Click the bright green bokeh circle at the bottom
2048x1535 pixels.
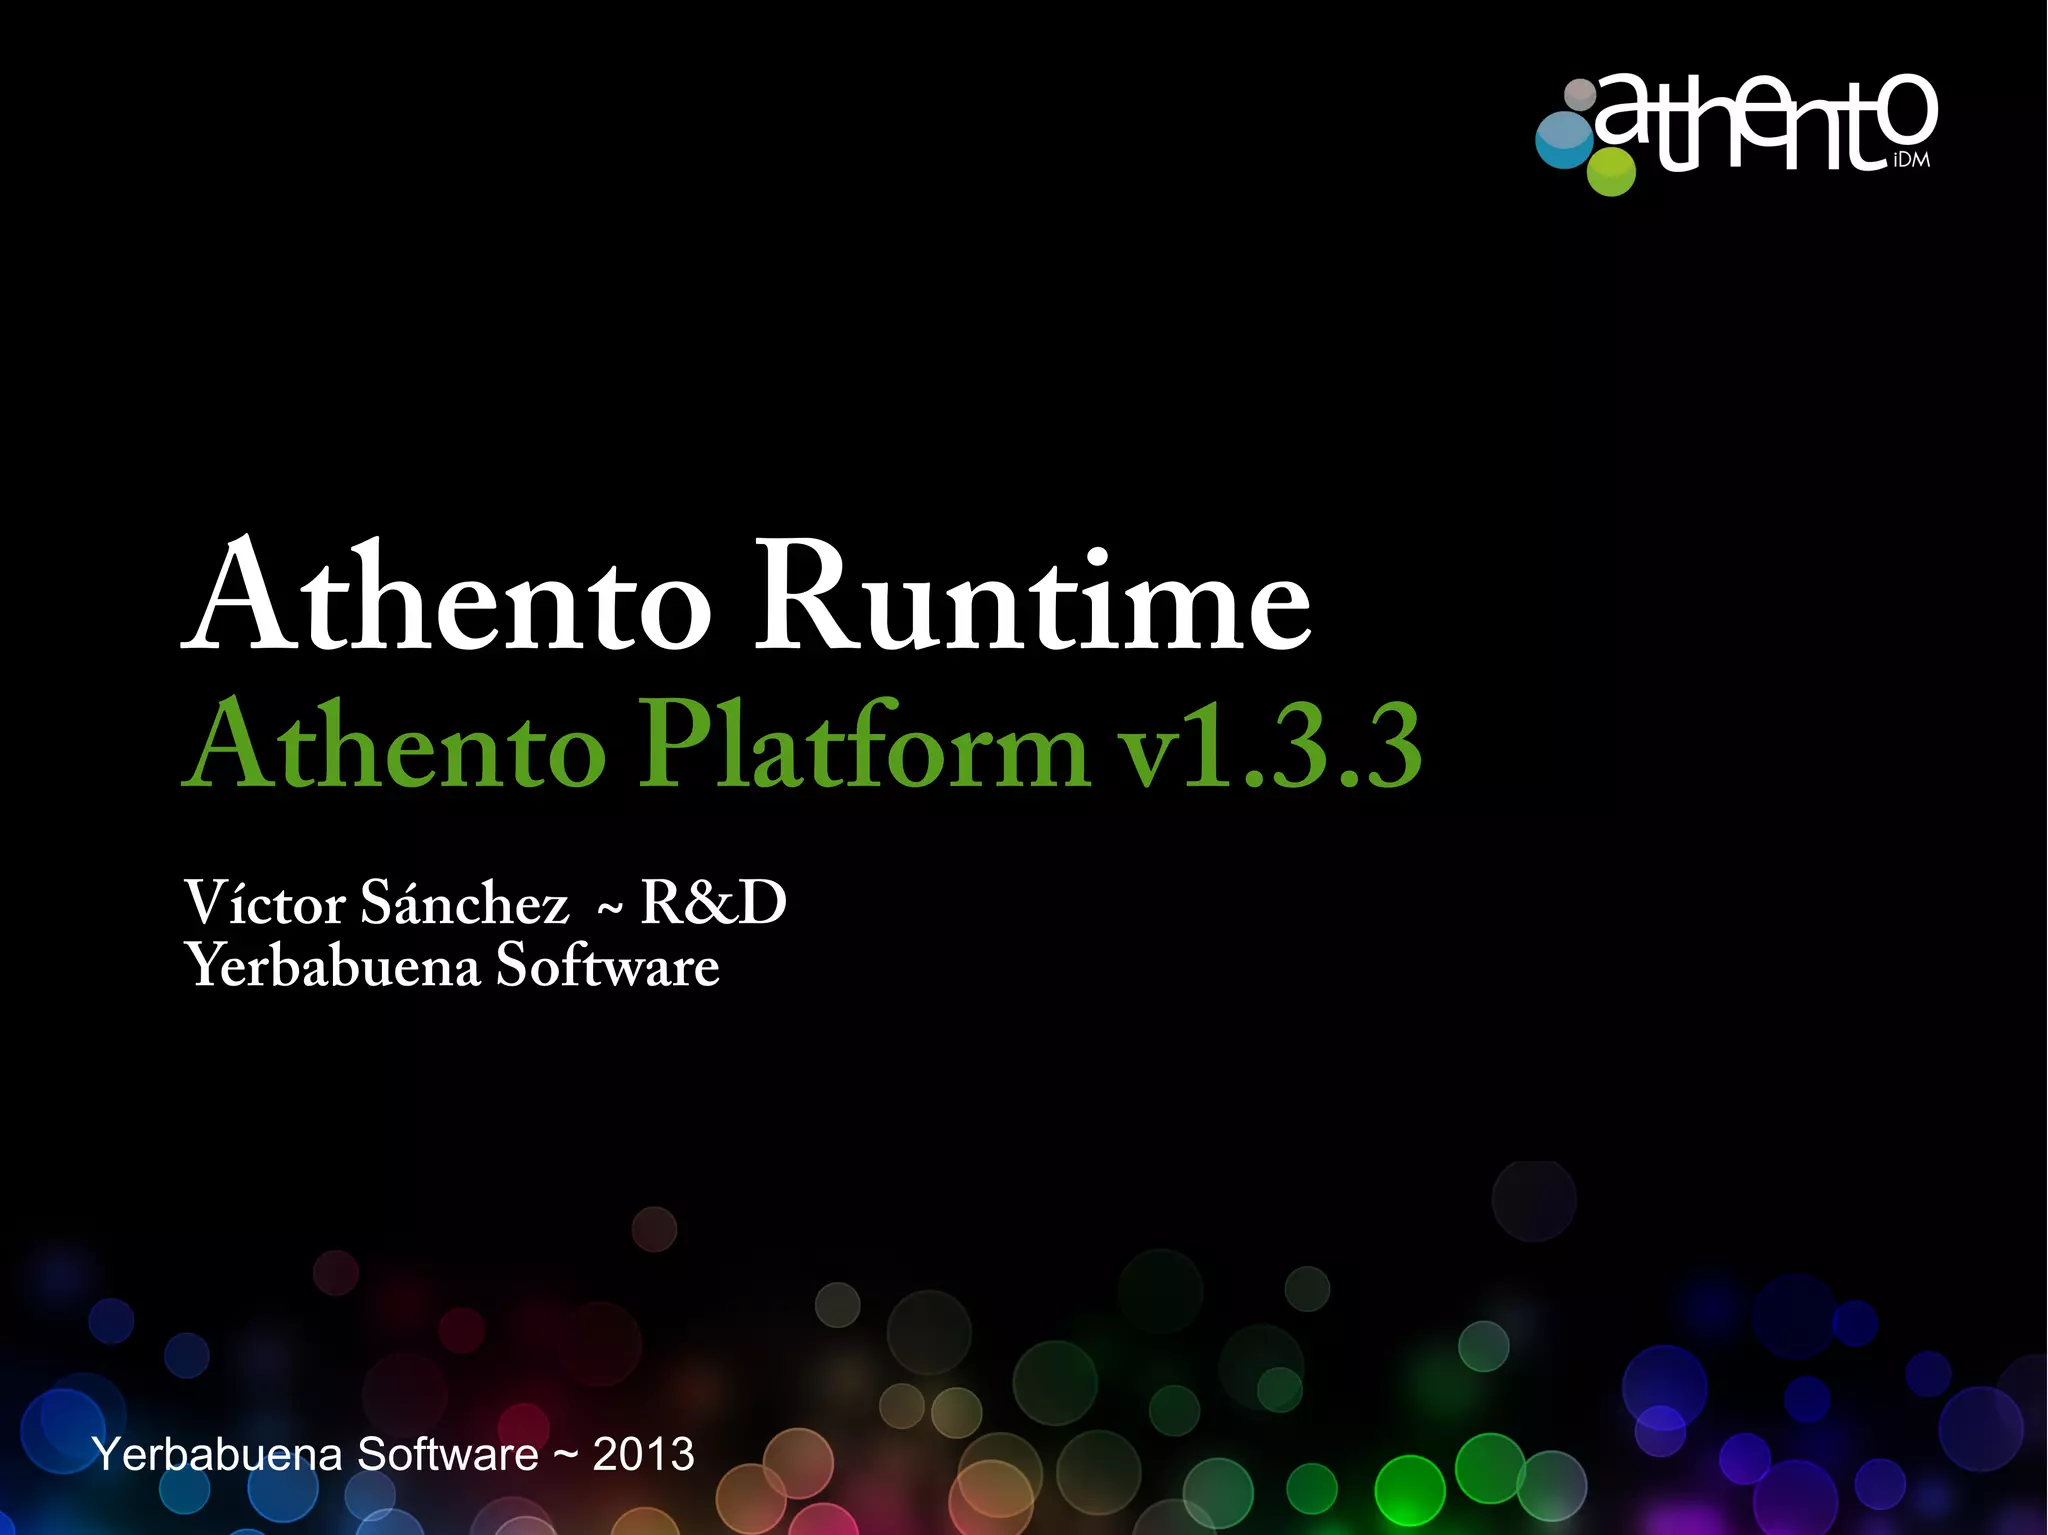(1409, 1491)
